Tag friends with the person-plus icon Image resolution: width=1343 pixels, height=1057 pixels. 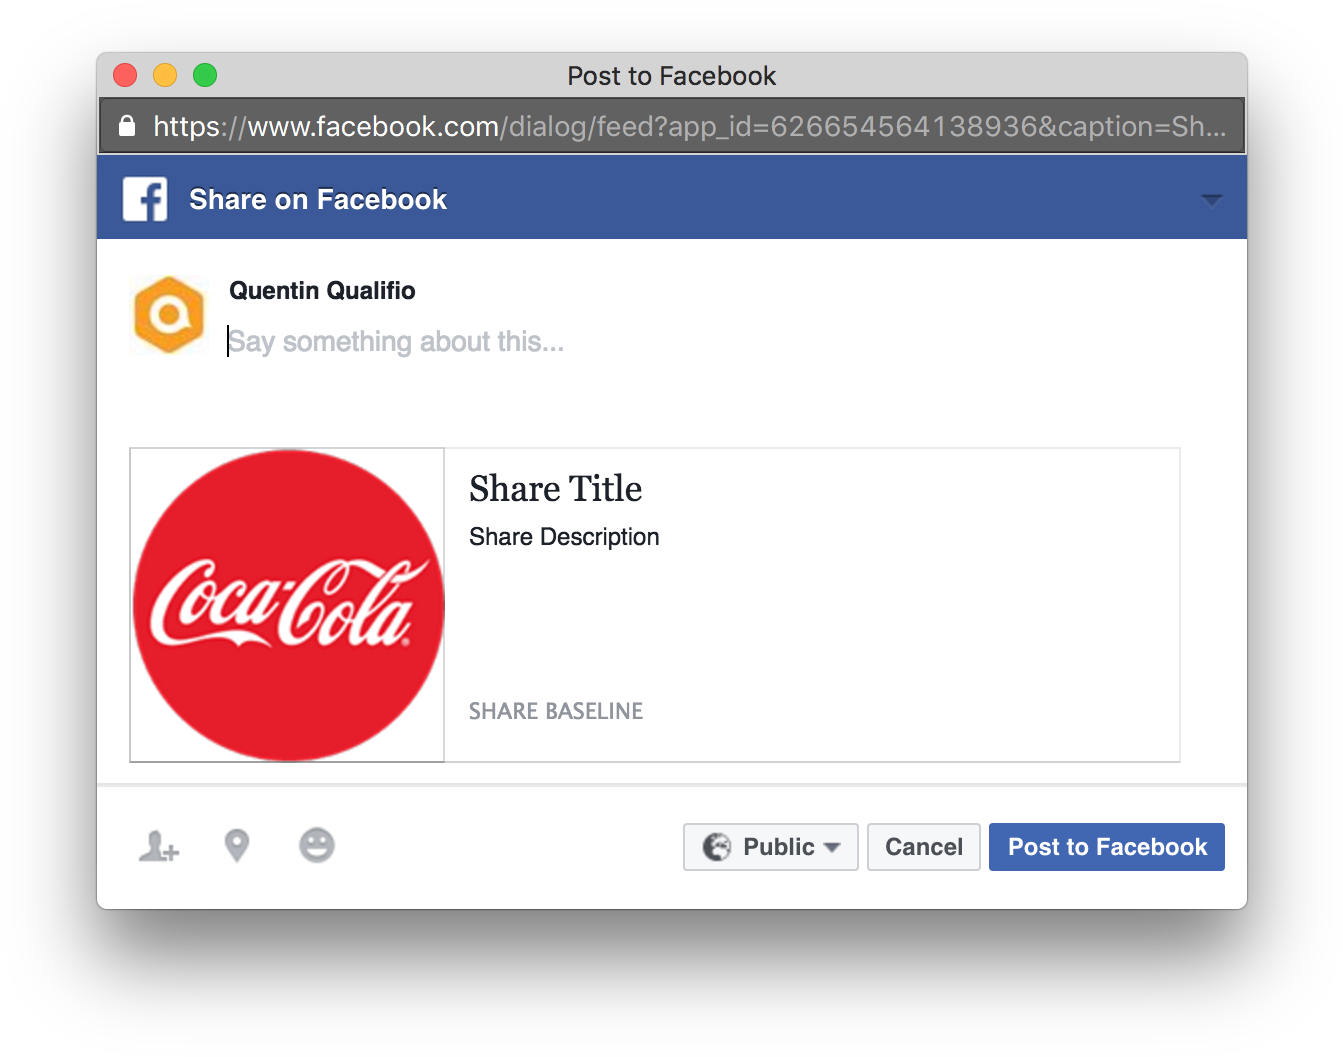click(158, 846)
